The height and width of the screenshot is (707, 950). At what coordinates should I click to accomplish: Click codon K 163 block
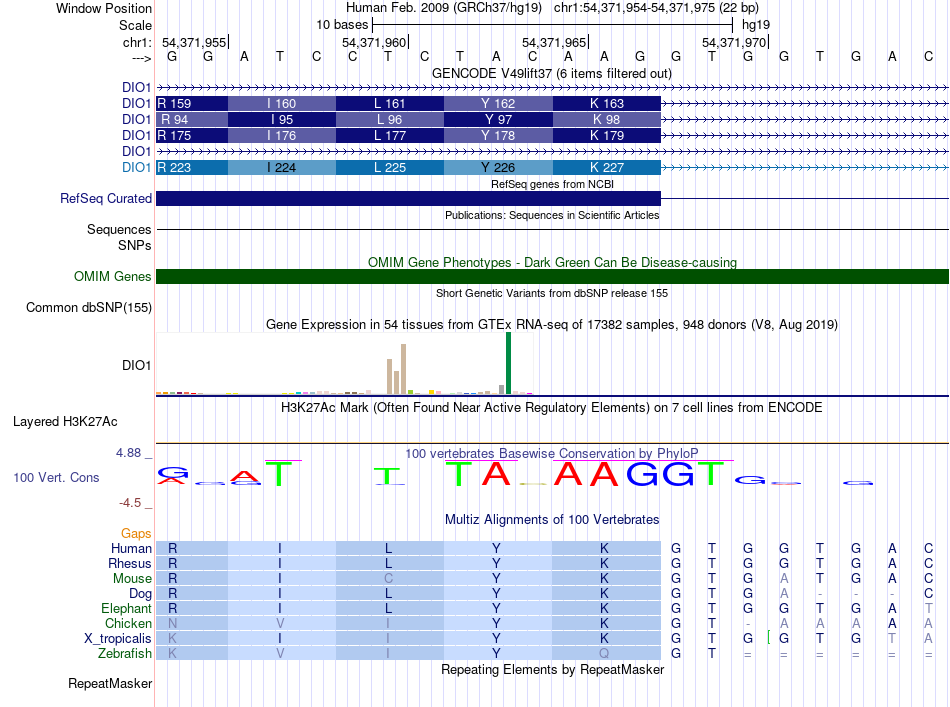coord(606,104)
